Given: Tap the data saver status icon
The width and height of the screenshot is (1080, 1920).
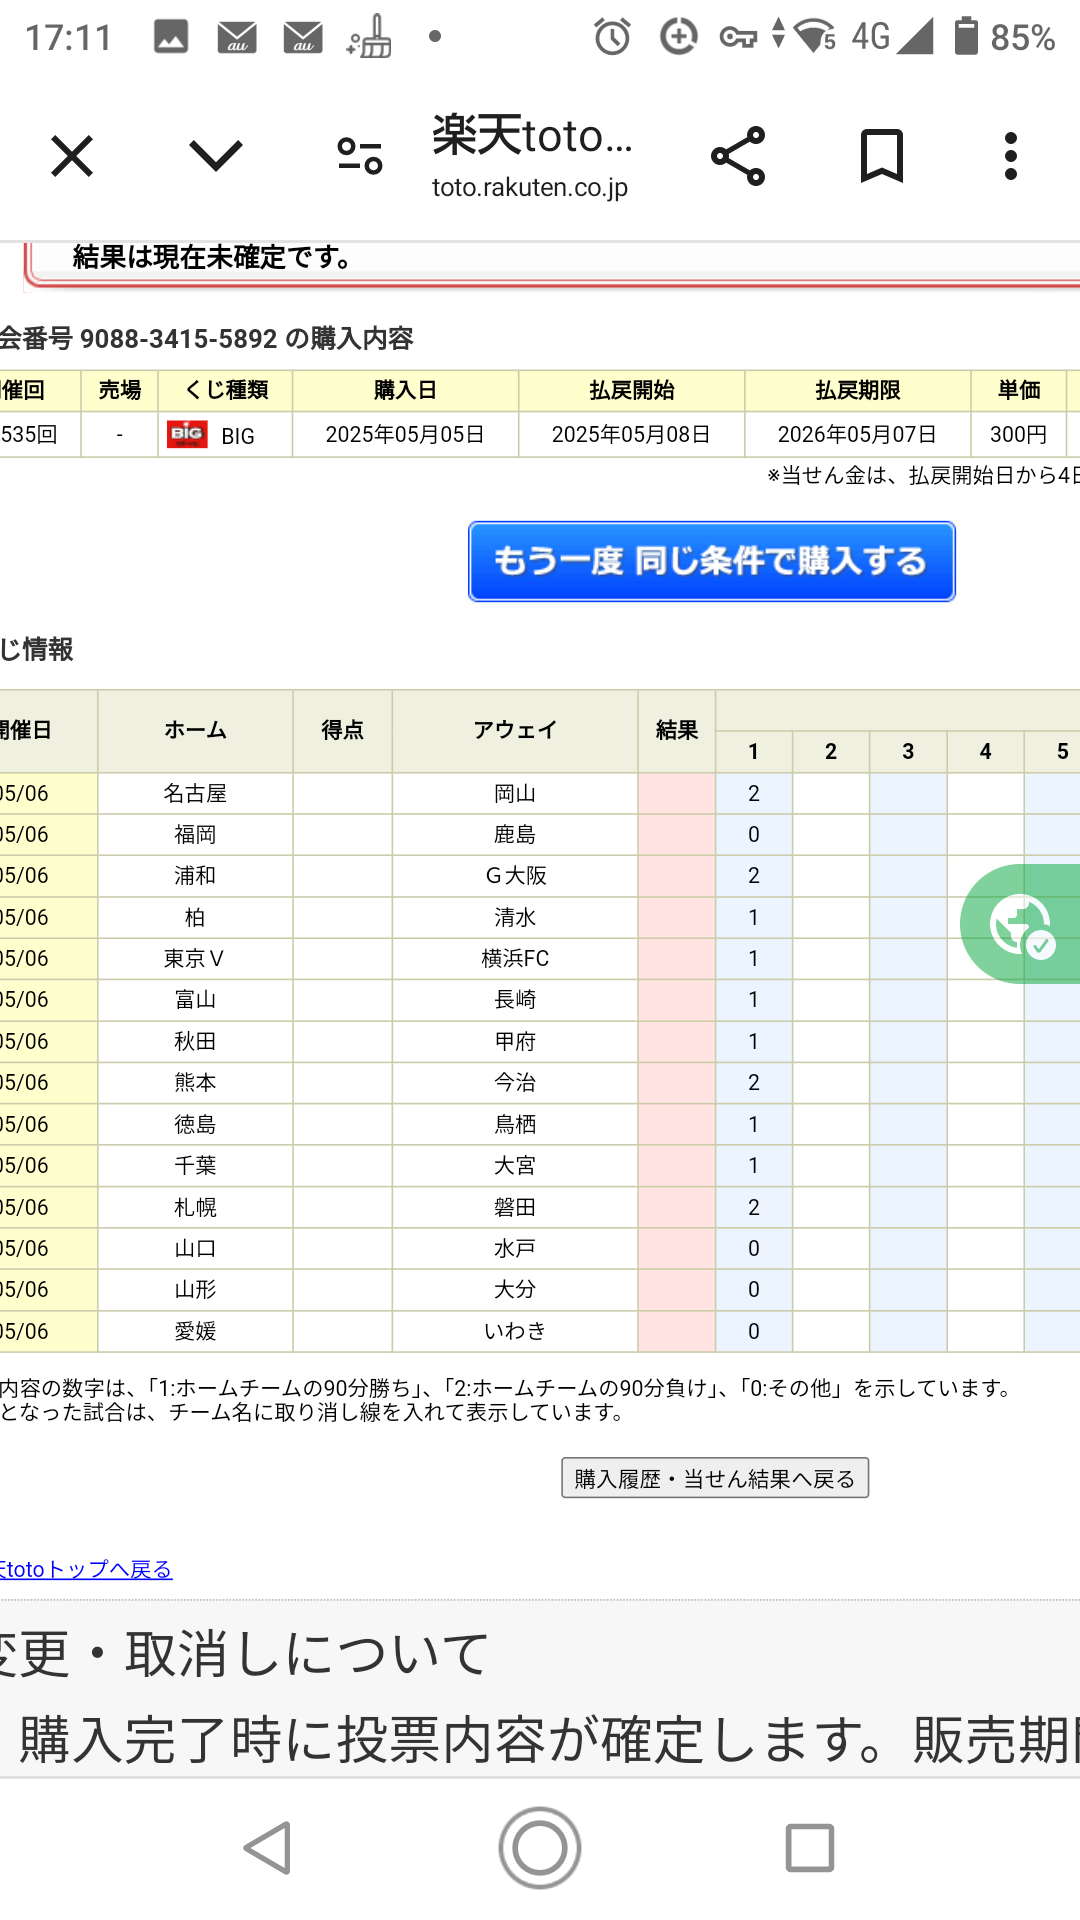Looking at the screenshot, I should (678, 37).
